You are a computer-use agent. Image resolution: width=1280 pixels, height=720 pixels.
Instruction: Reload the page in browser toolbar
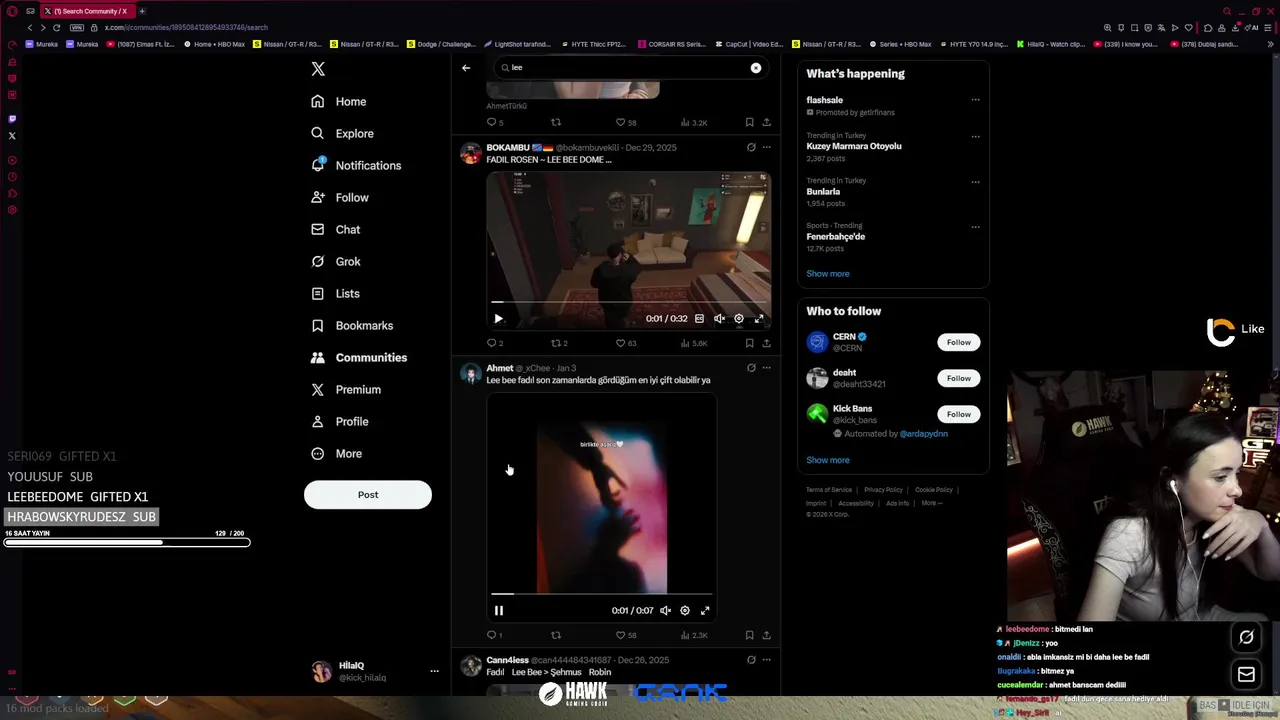[x=56, y=27]
